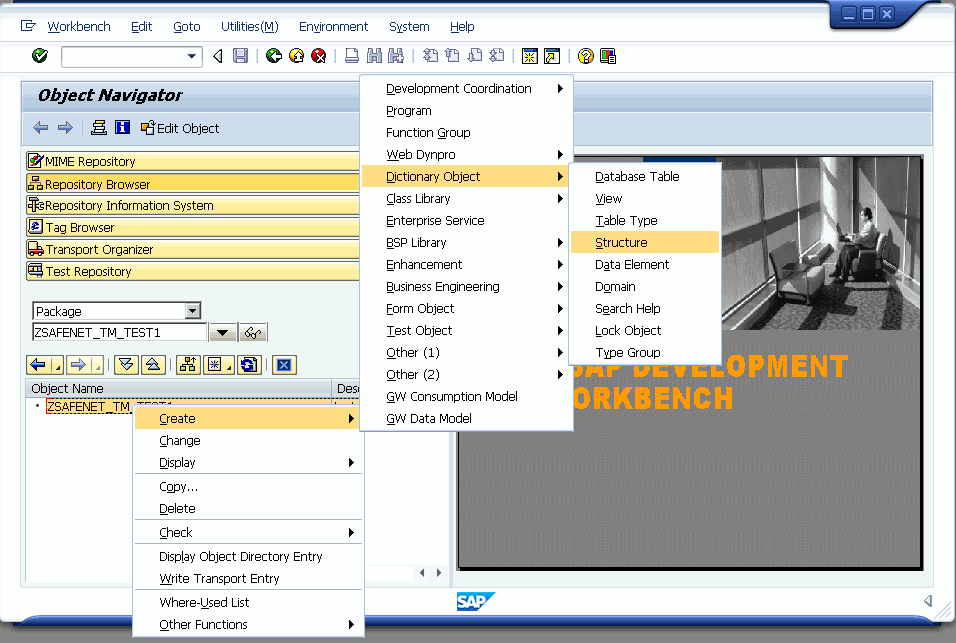Click the Collapse All Nodes icon
This screenshot has width=956, height=643.
click(x=153, y=364)
